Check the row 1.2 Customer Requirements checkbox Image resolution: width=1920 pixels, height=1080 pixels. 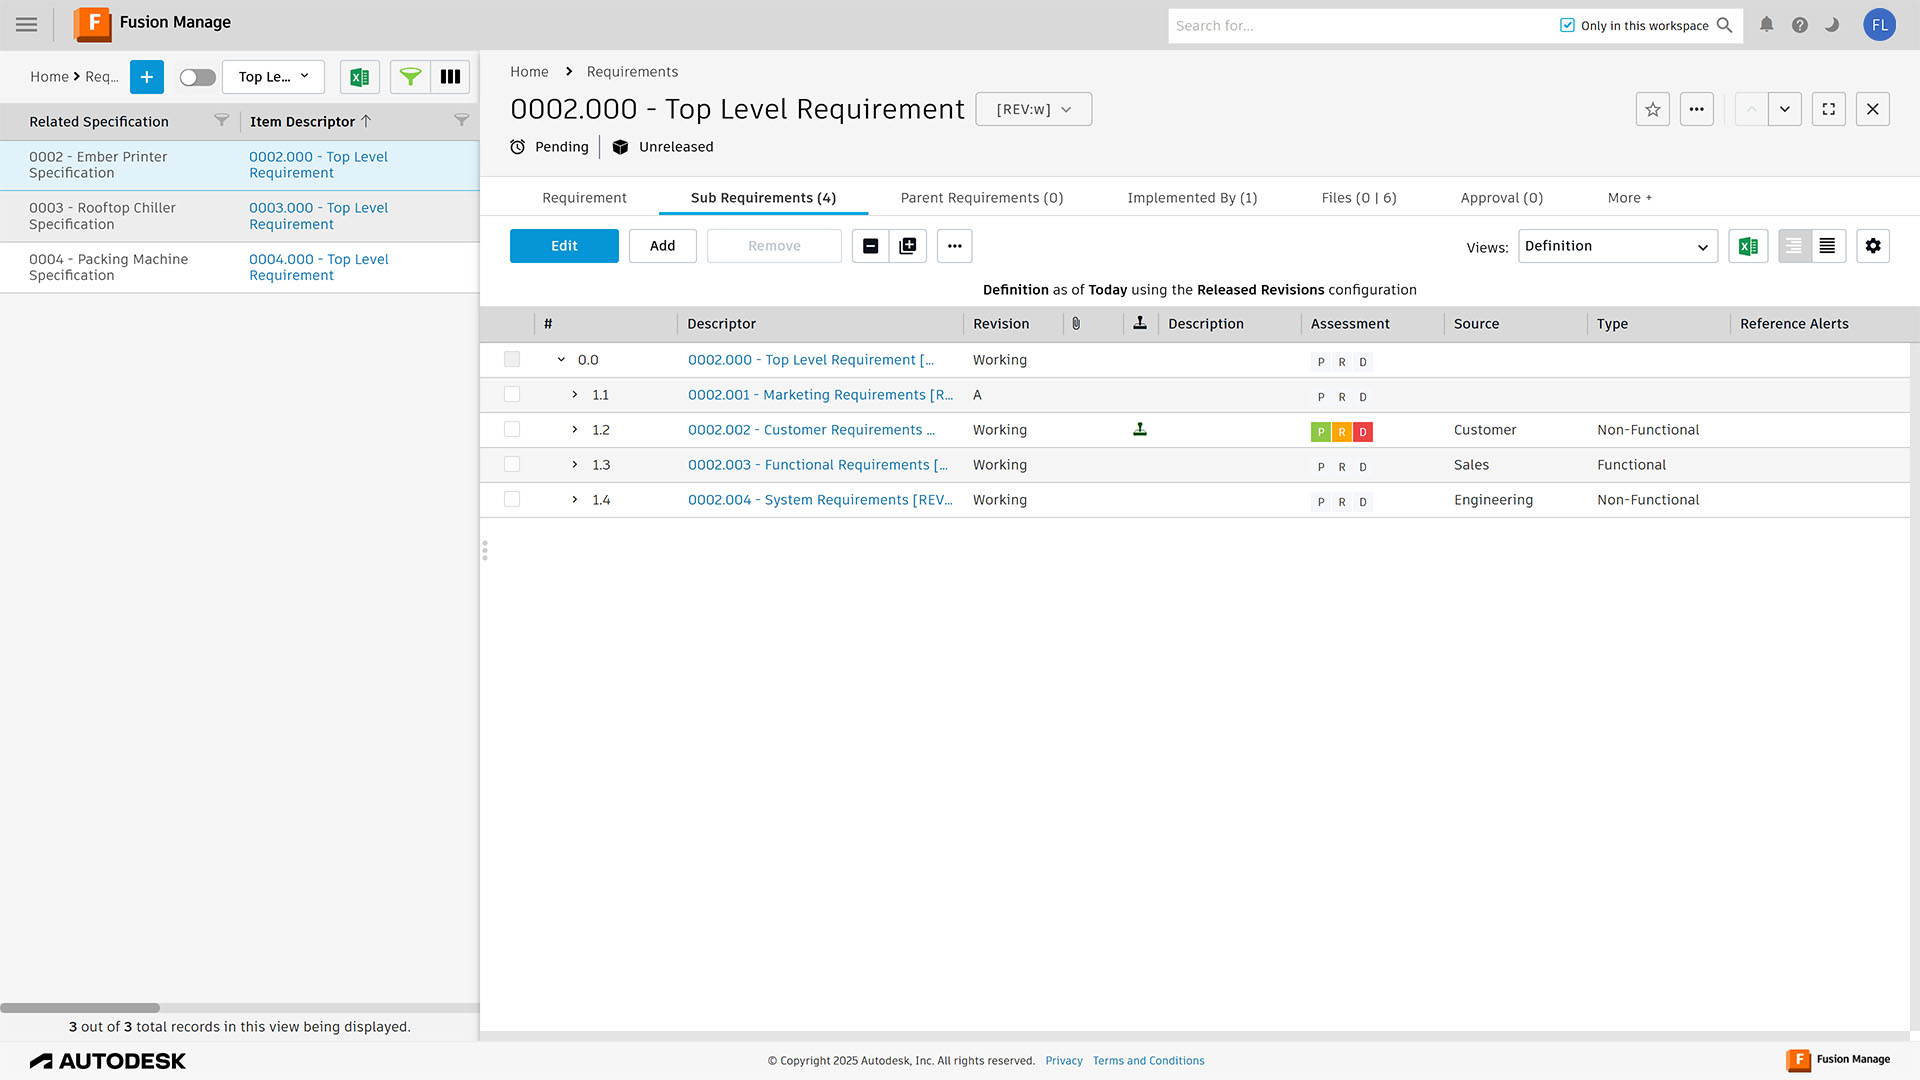tap(512, 430)
